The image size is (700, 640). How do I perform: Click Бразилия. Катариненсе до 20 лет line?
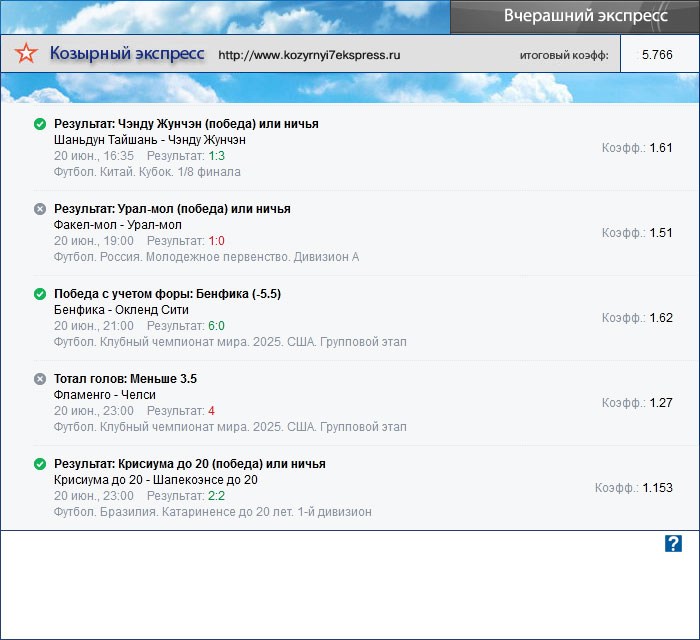click(x=212, y=512)
